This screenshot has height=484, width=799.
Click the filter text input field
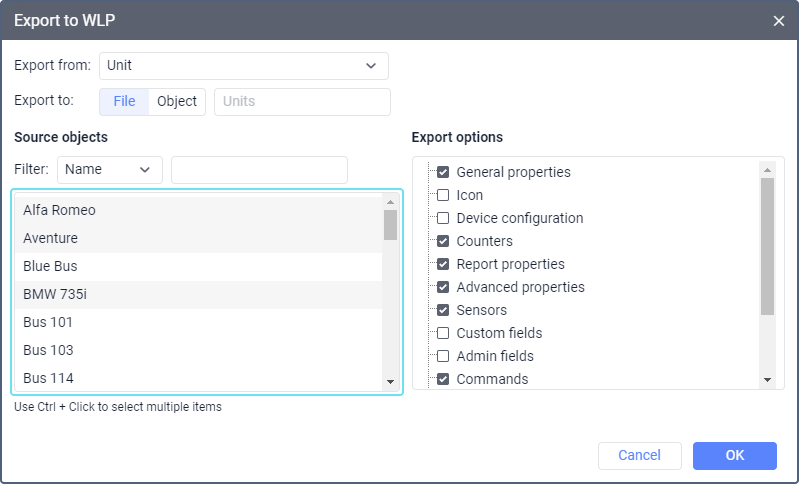pos(259,170)
